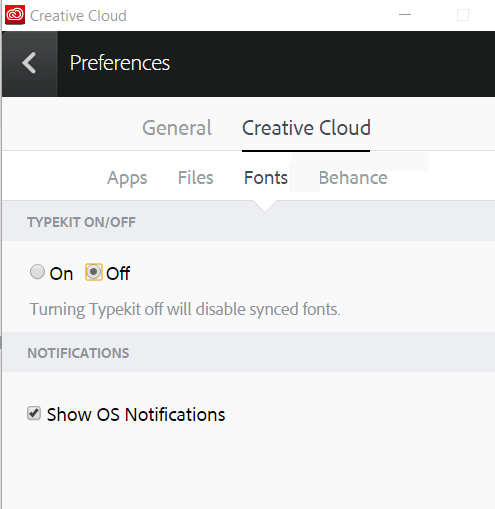Maximize the Creative Cloud window

pyautogui.click(x=463, y=15)
